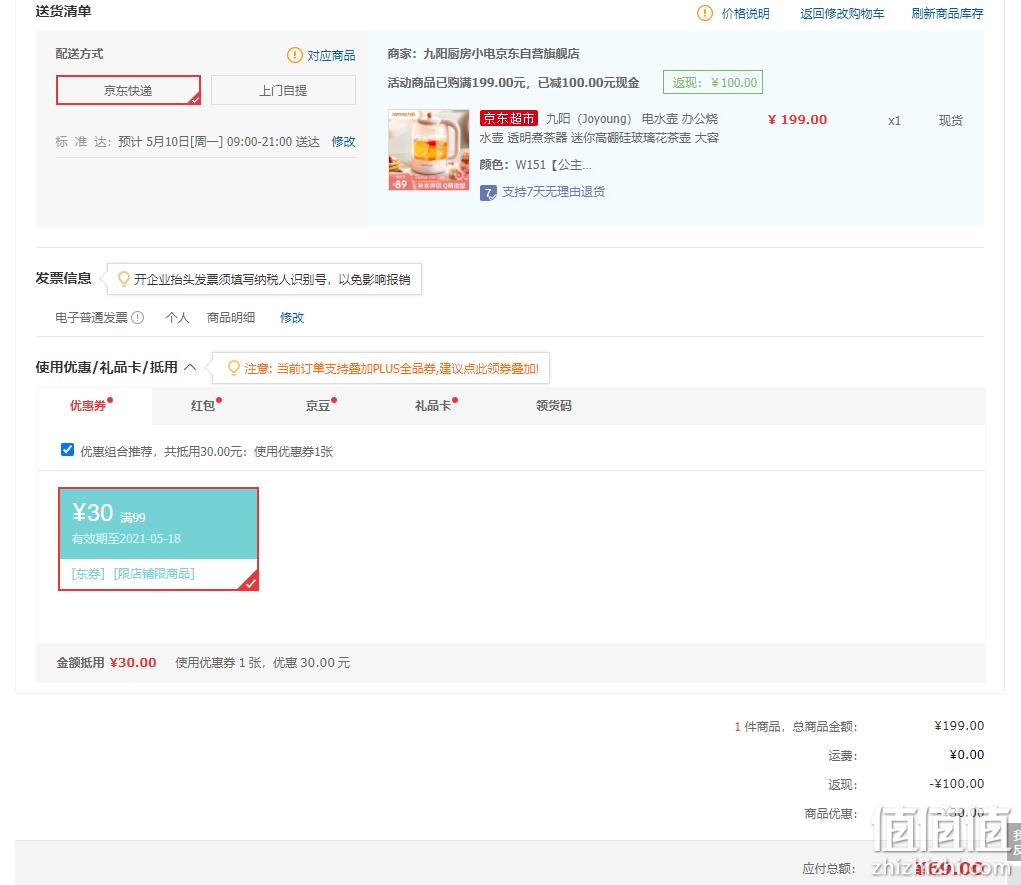1021x885 pixels.
Task: Click the 个人 invoice title text
Action: click(x=177, y=318)
